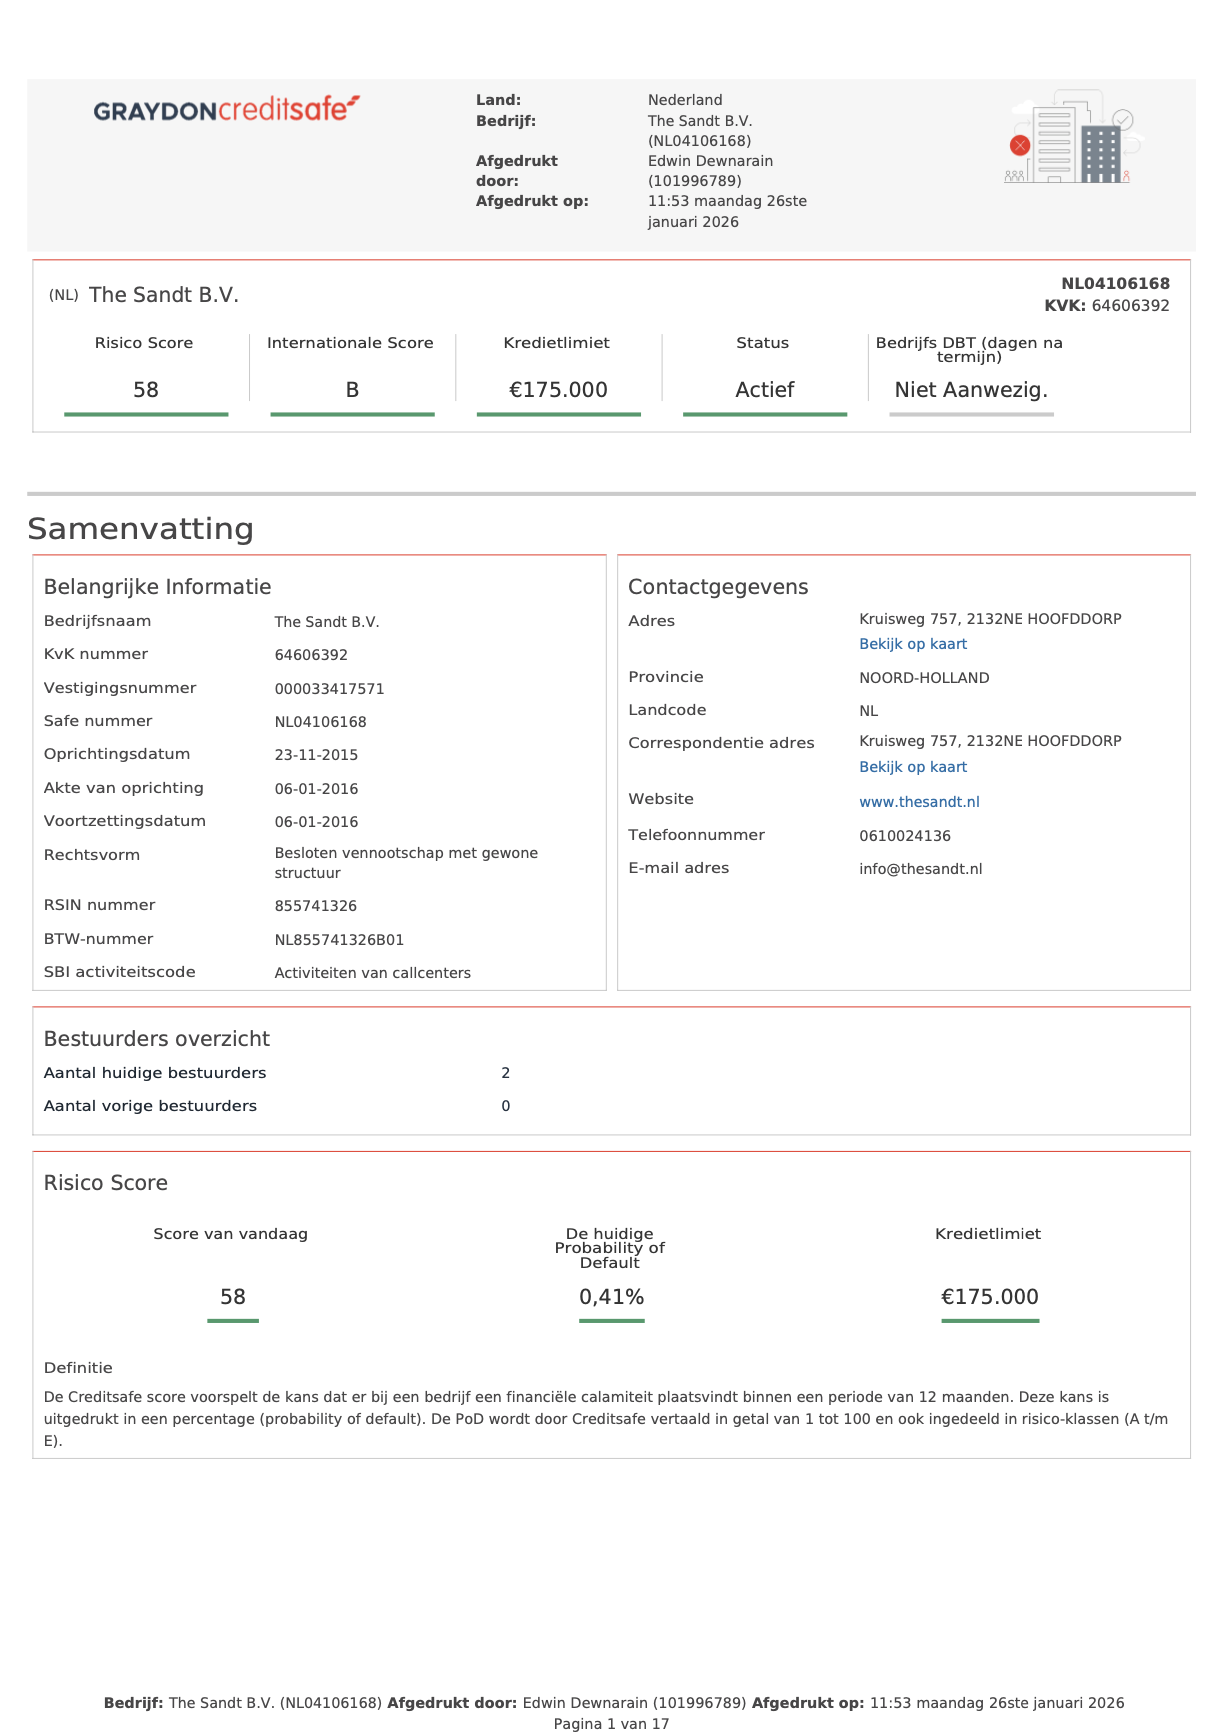Click phone number 0610024136

point(905,836)
